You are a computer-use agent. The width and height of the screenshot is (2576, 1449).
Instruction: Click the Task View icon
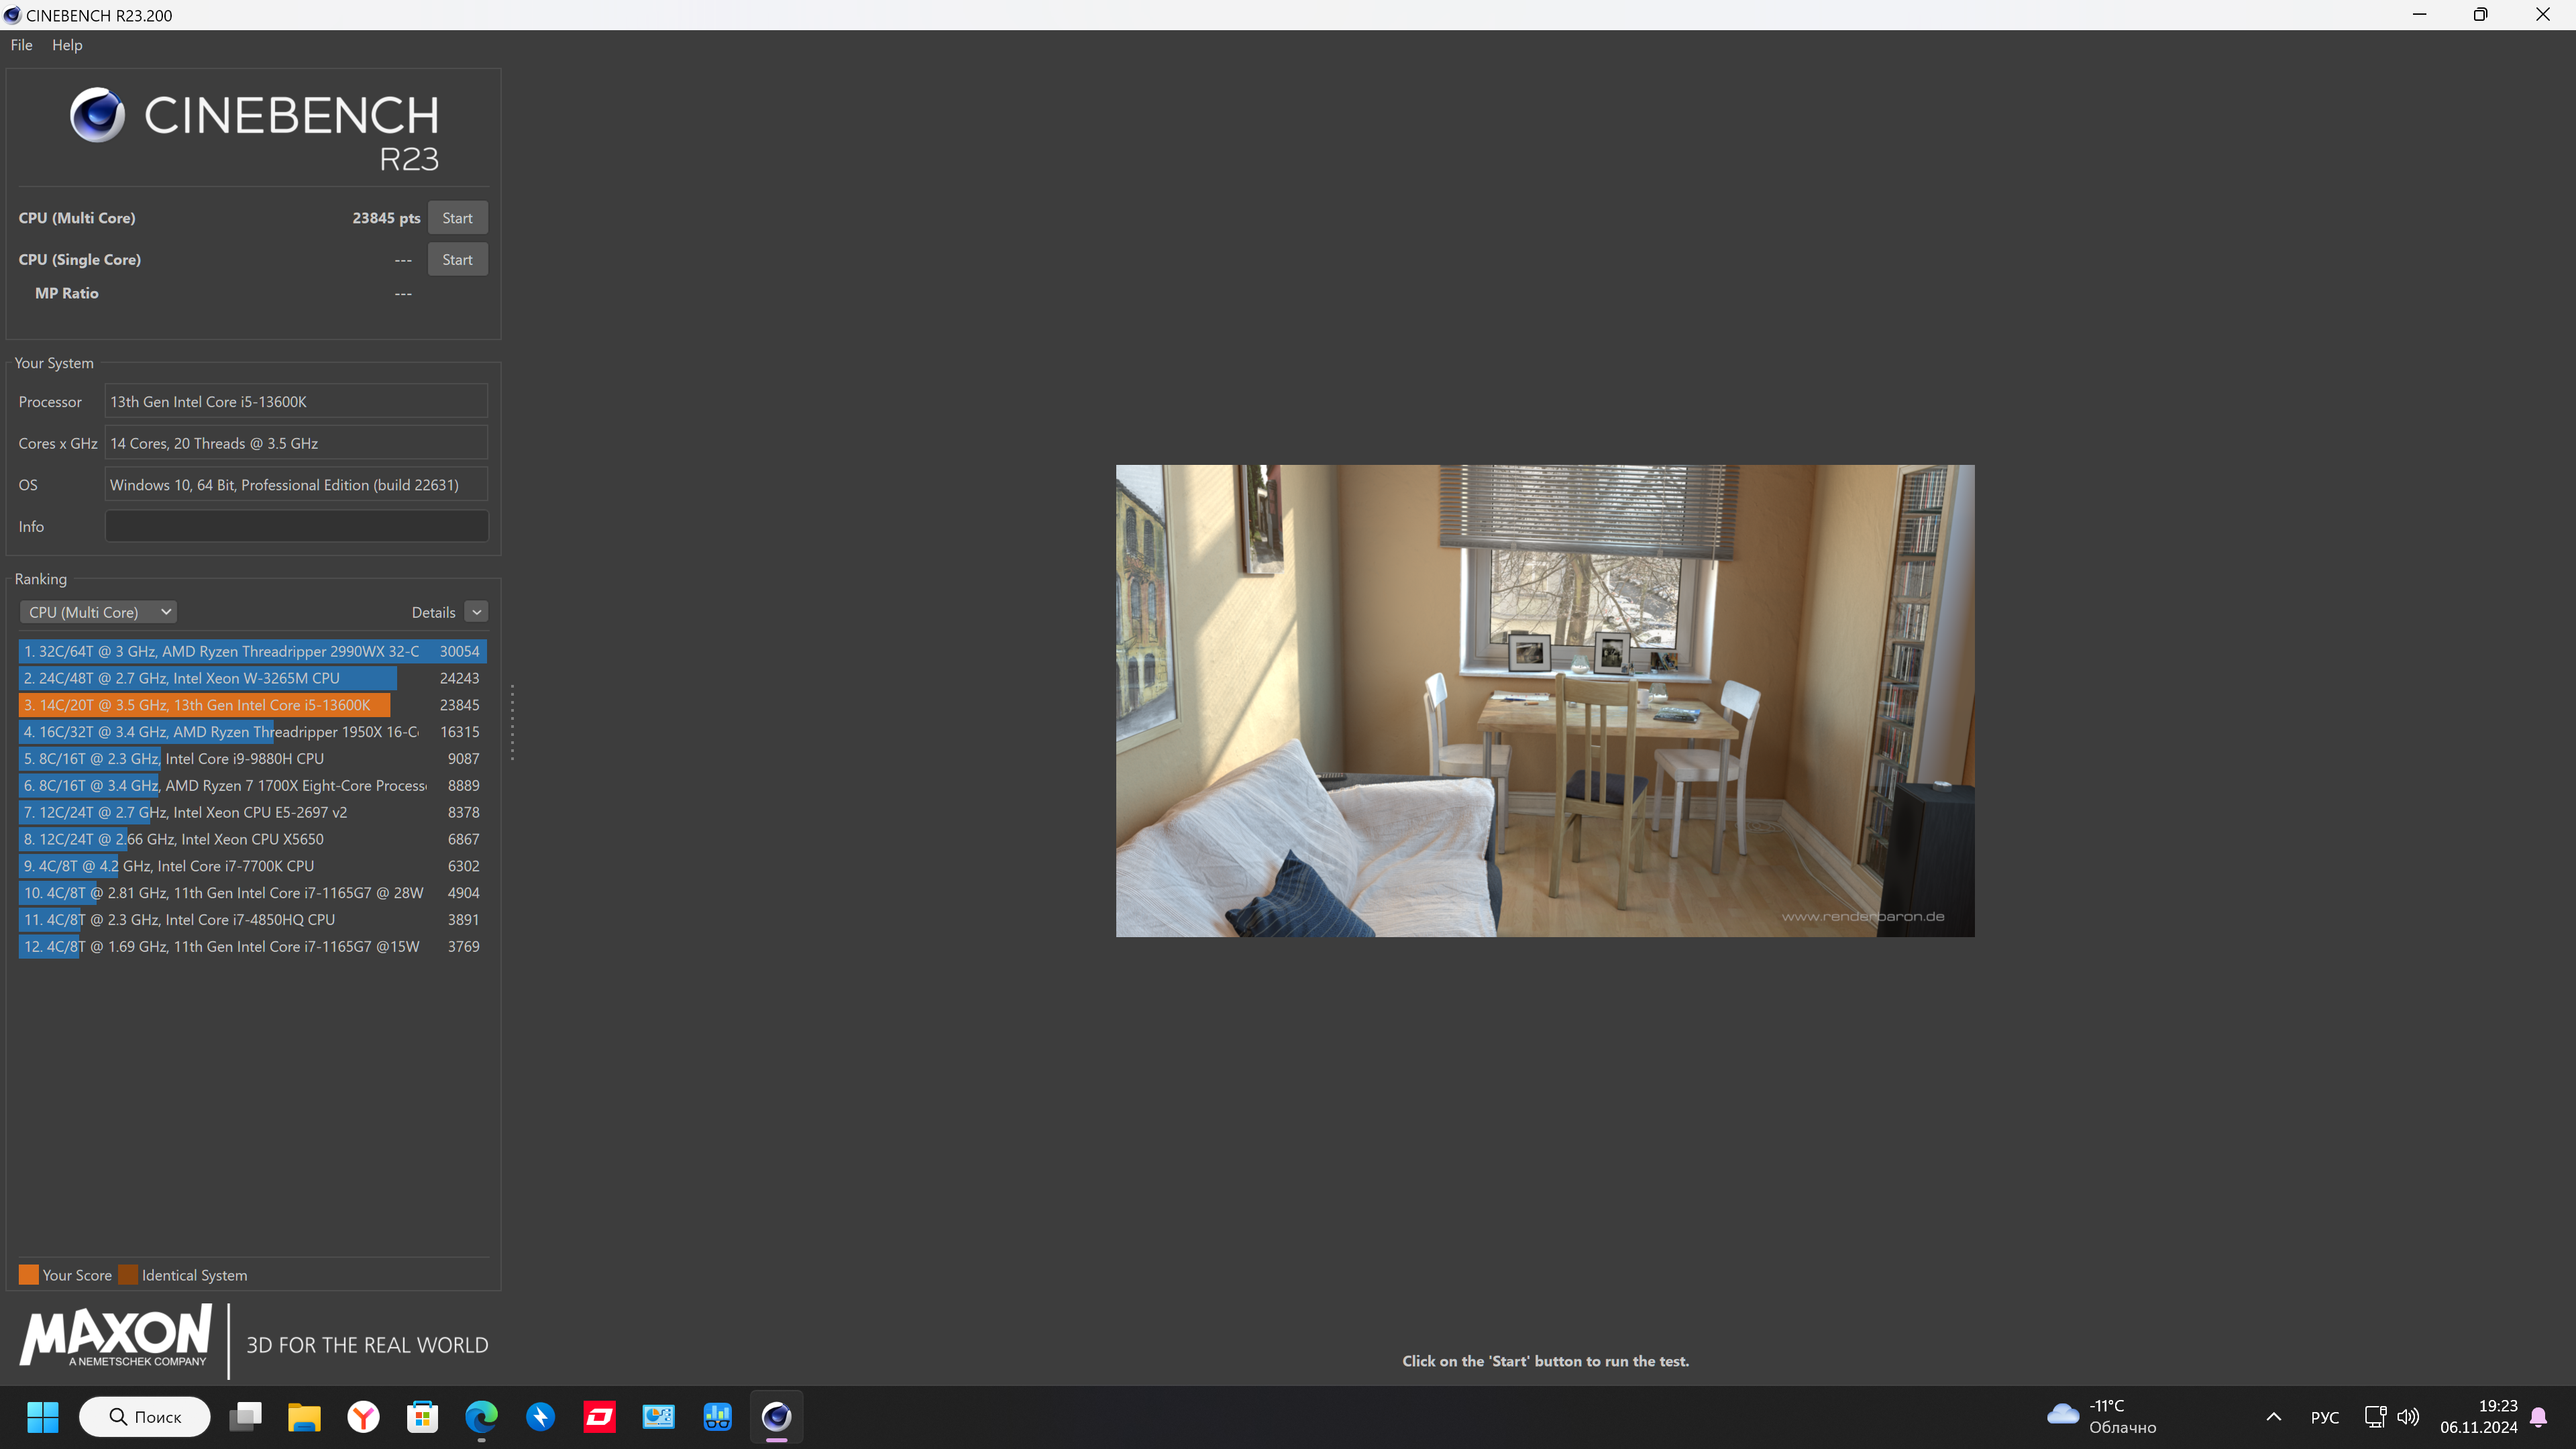click(x=245, y=1416)
